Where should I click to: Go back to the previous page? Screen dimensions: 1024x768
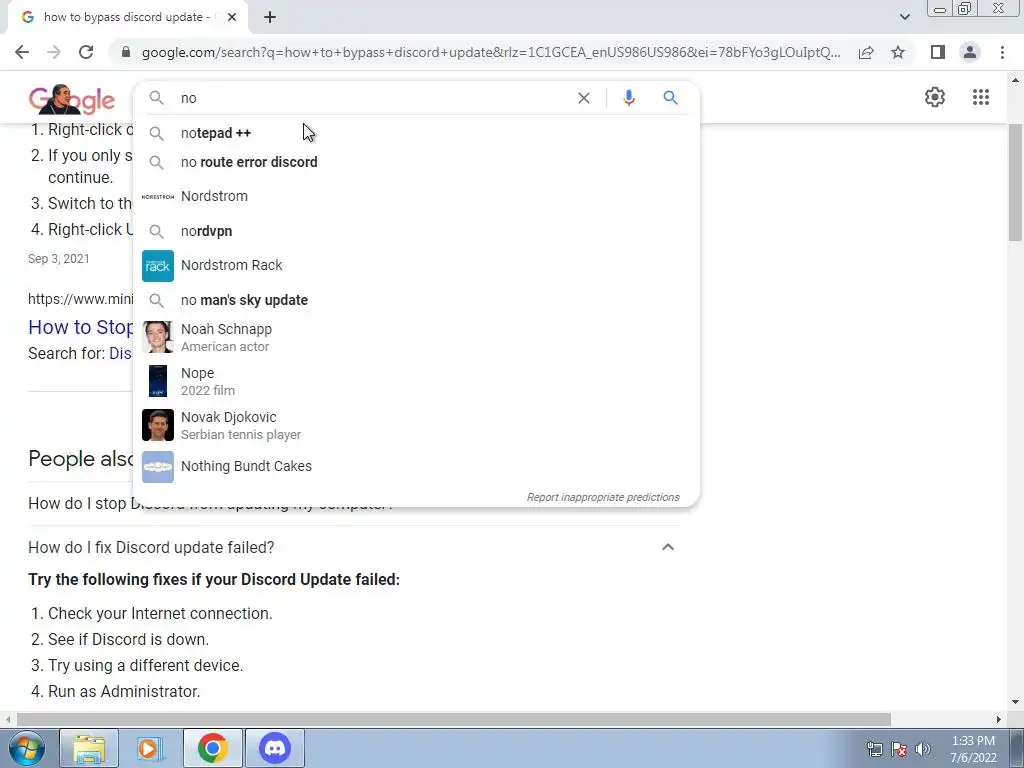[22, 52]
